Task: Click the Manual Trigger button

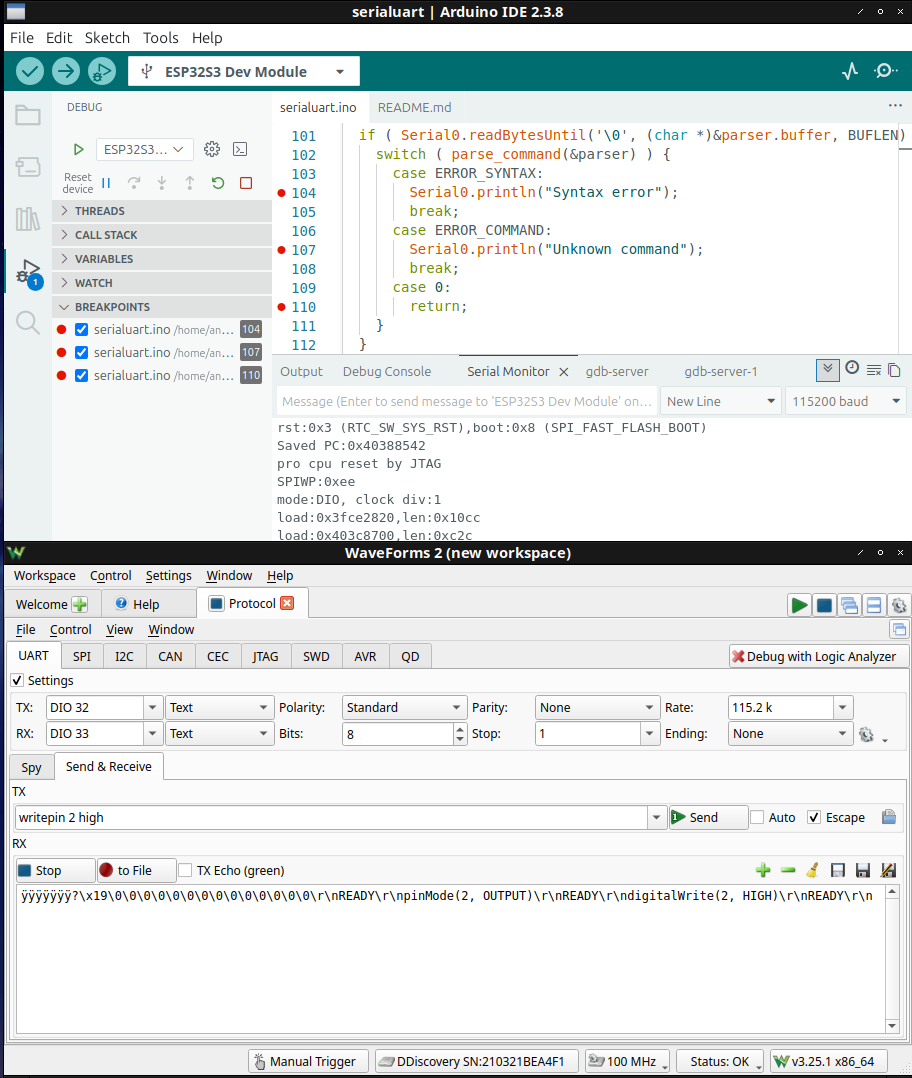Action: (308, 1062)
